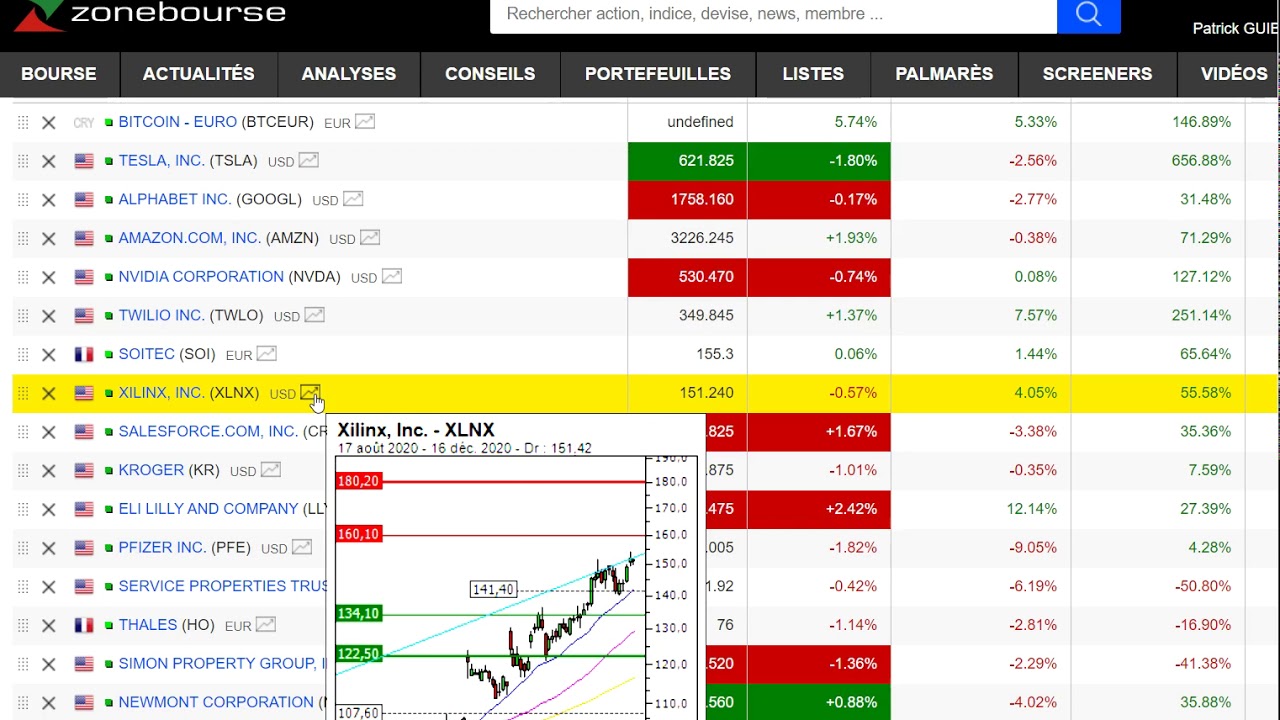Screen dimensions: 1280x720
Task: Open the PFIZER INC. quote link
Action: [x=163, y=548]
